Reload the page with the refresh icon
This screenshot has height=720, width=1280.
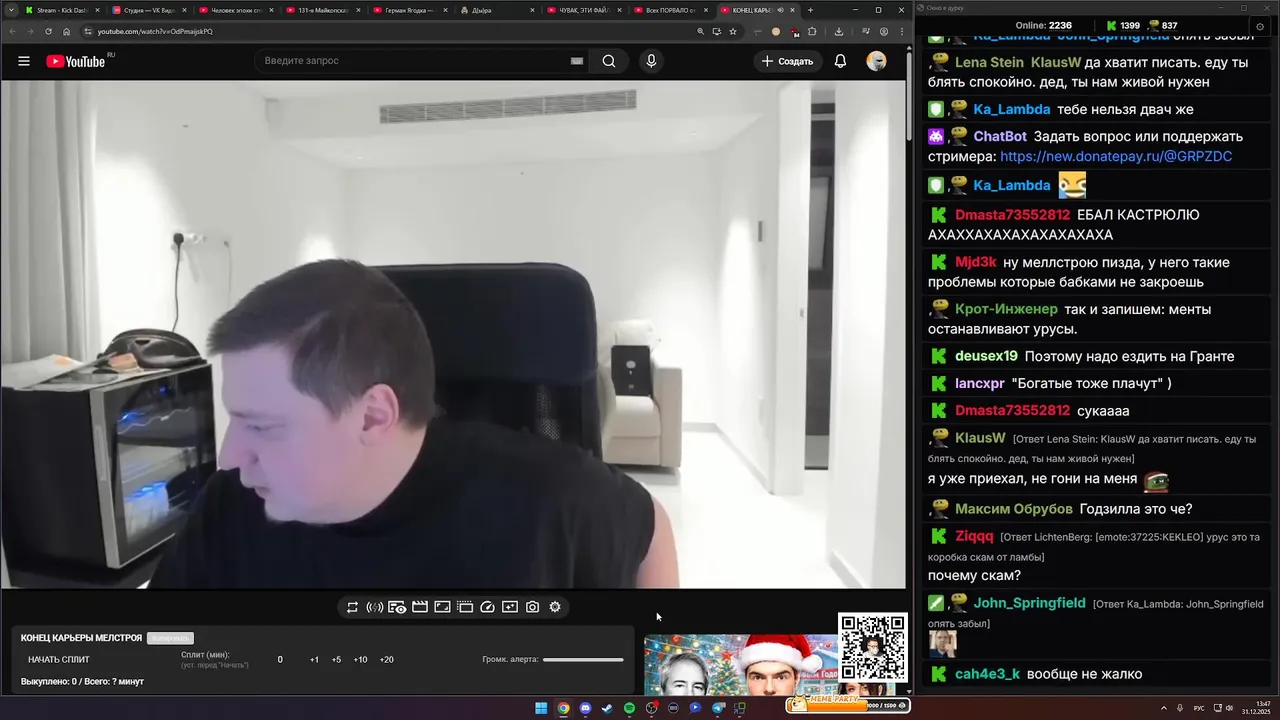48,31
